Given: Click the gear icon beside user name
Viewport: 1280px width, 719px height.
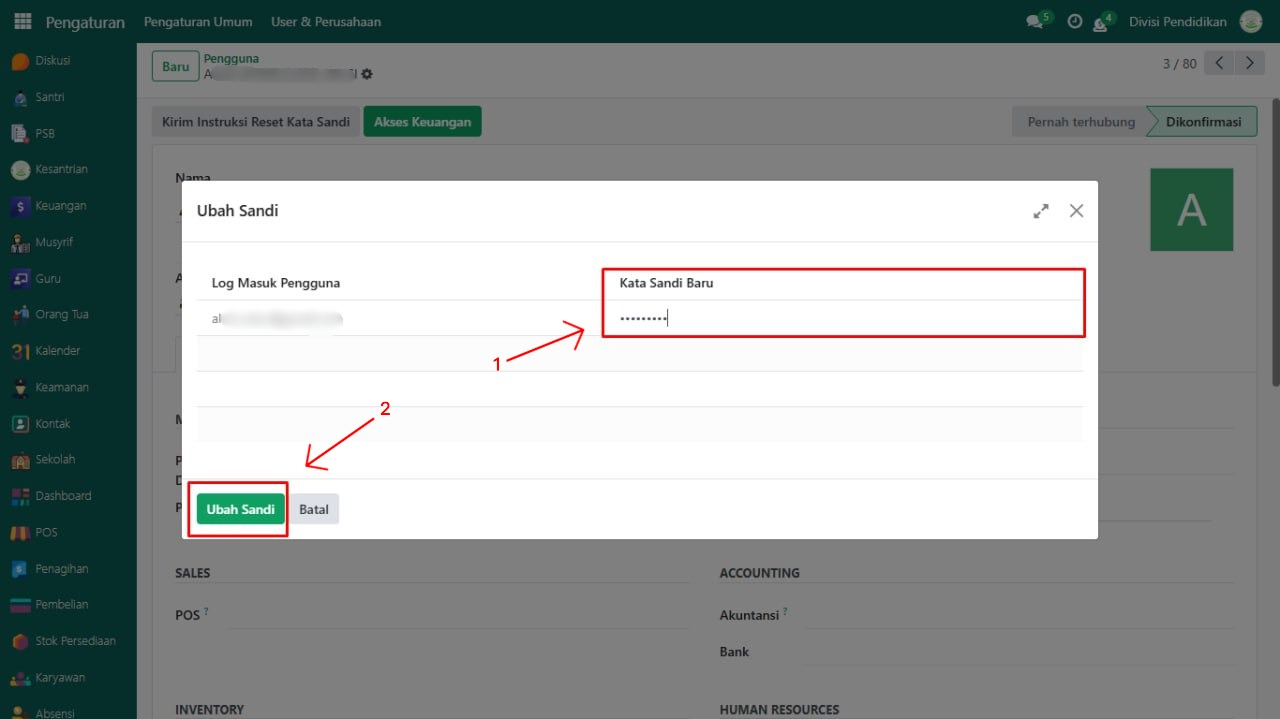Looking at the screenshot, I should point(367,74).
